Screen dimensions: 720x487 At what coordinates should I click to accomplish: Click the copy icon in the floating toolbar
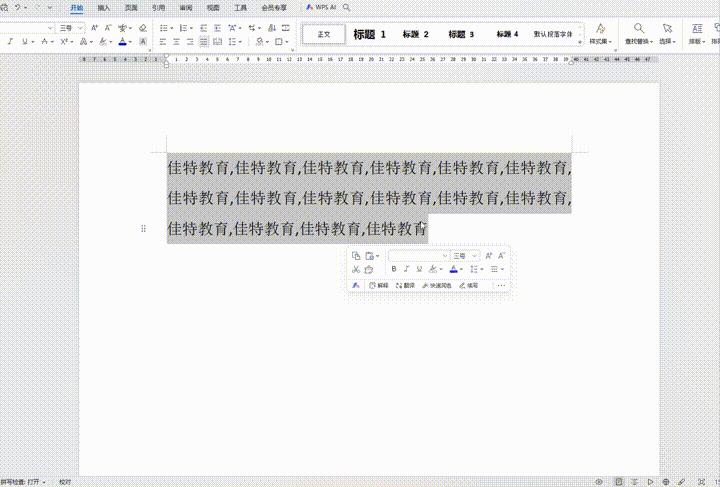[x=356, y=256]
